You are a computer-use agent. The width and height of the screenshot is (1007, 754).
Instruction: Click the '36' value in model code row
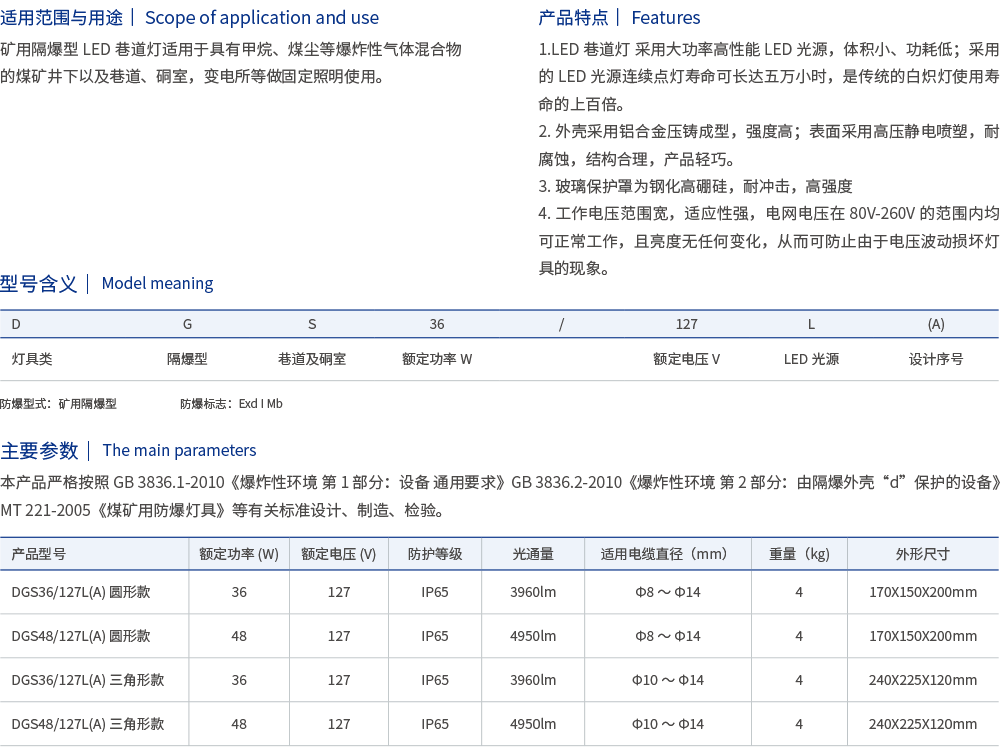pyautogui.click(x=437, y=324)
